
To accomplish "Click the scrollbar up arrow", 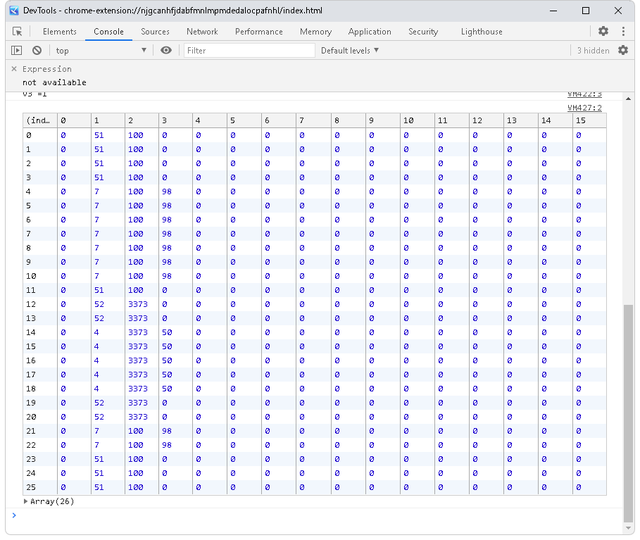I will pos(629,98).
